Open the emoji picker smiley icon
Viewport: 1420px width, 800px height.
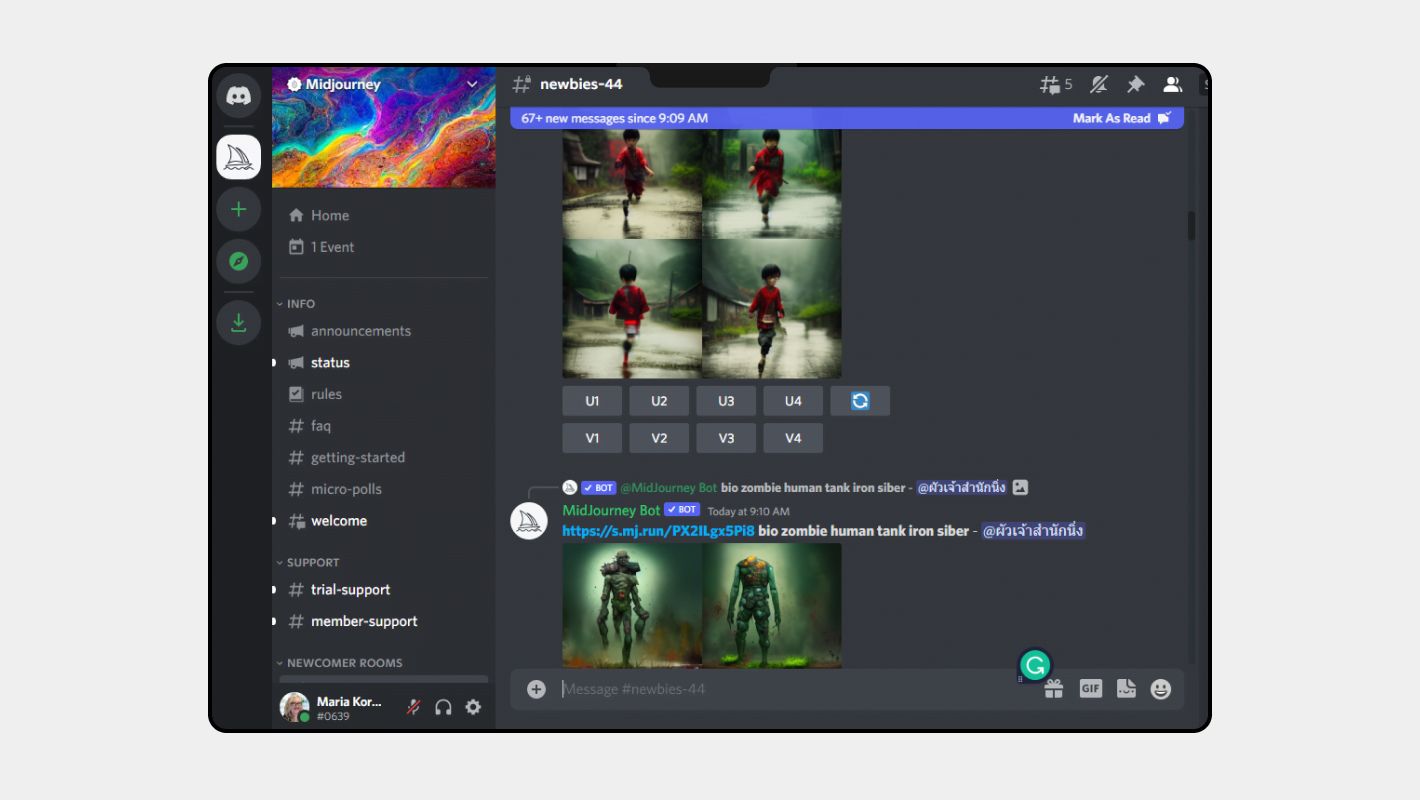(x=1160, y=689)
